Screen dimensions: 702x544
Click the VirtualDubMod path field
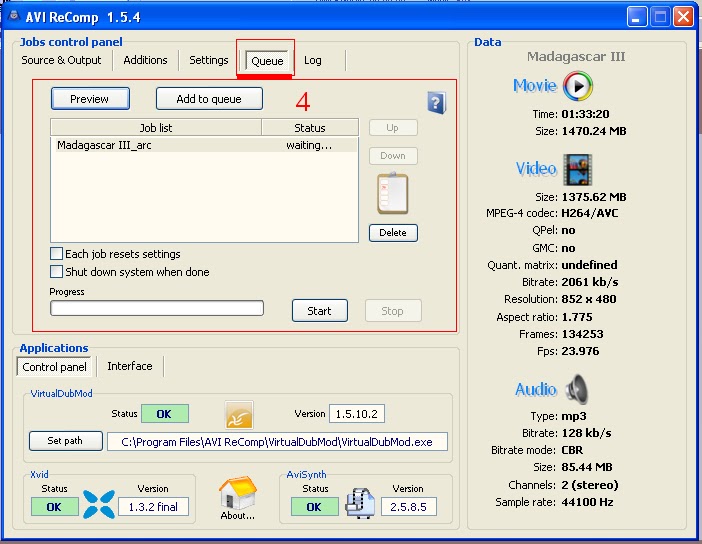[277, 442]
